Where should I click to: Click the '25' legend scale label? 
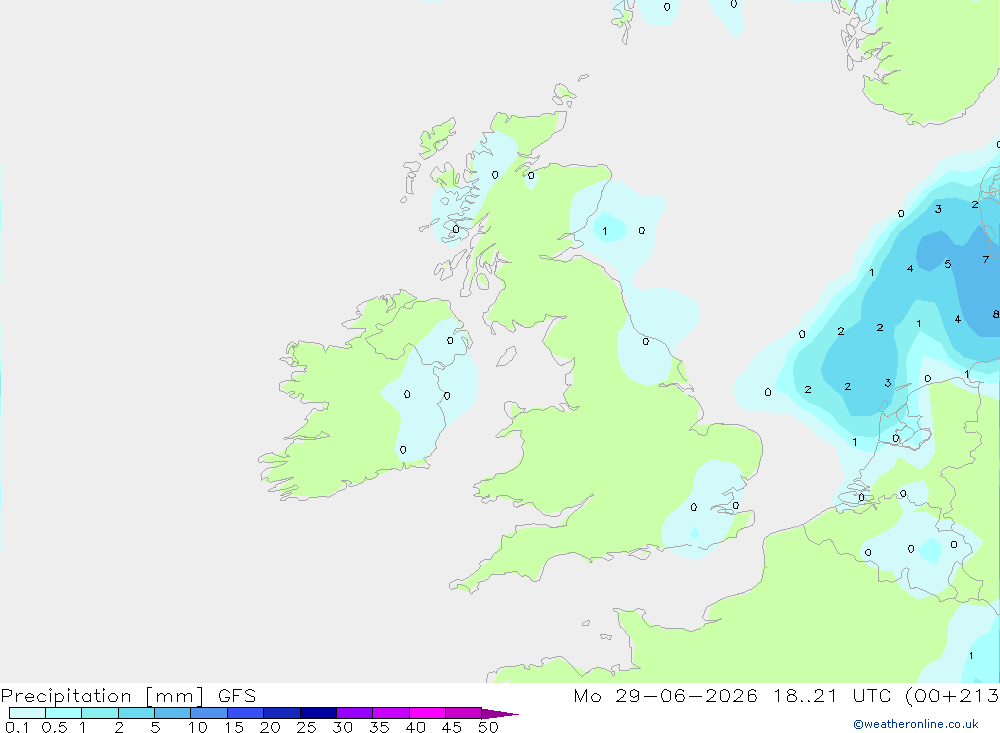tap(306, 727)
